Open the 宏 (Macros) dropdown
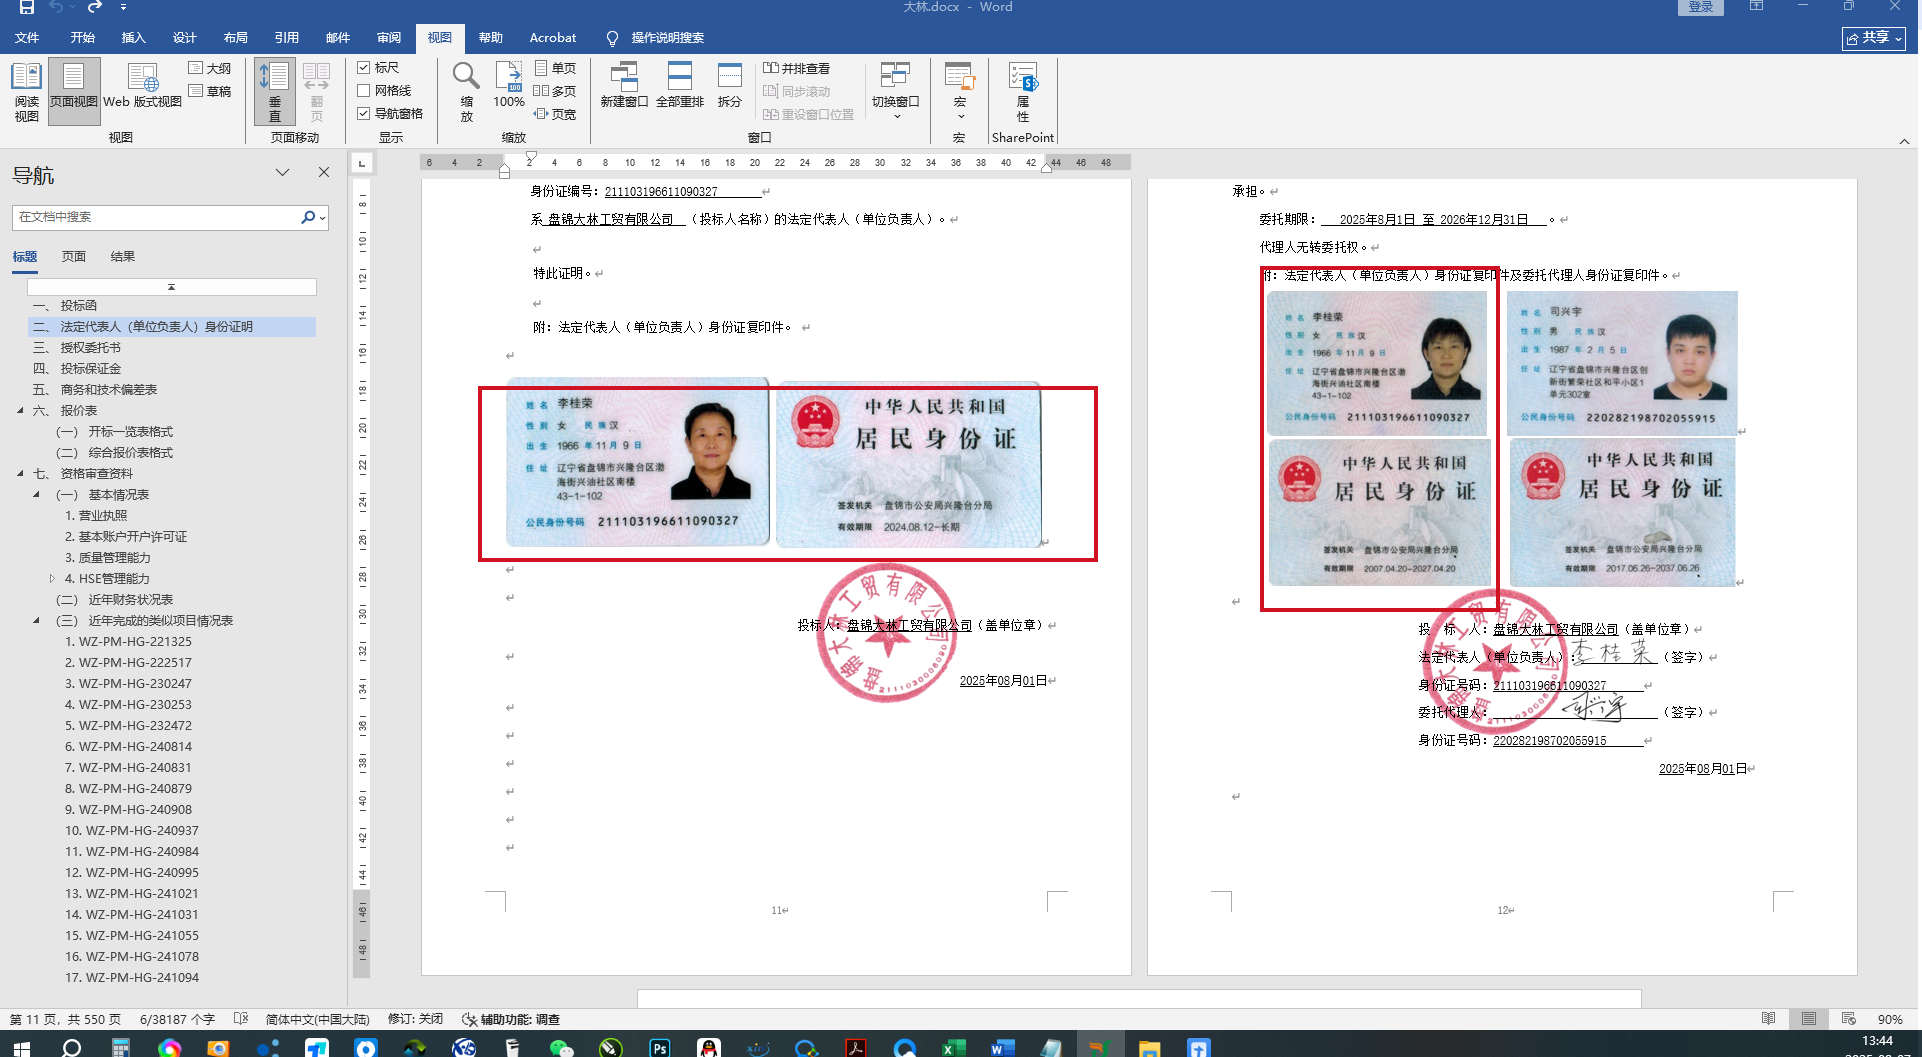The width and height of the screenshot is (1922, 1057). (960, 91)
